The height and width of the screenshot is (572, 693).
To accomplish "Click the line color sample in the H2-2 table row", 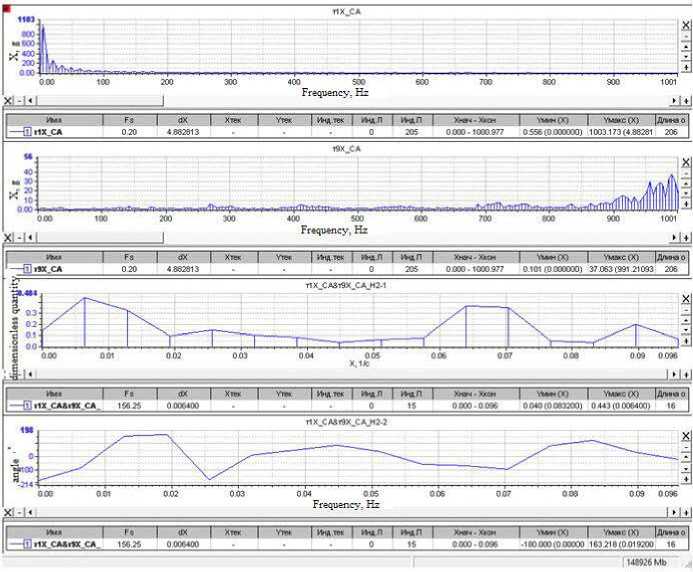I will 16,544.
